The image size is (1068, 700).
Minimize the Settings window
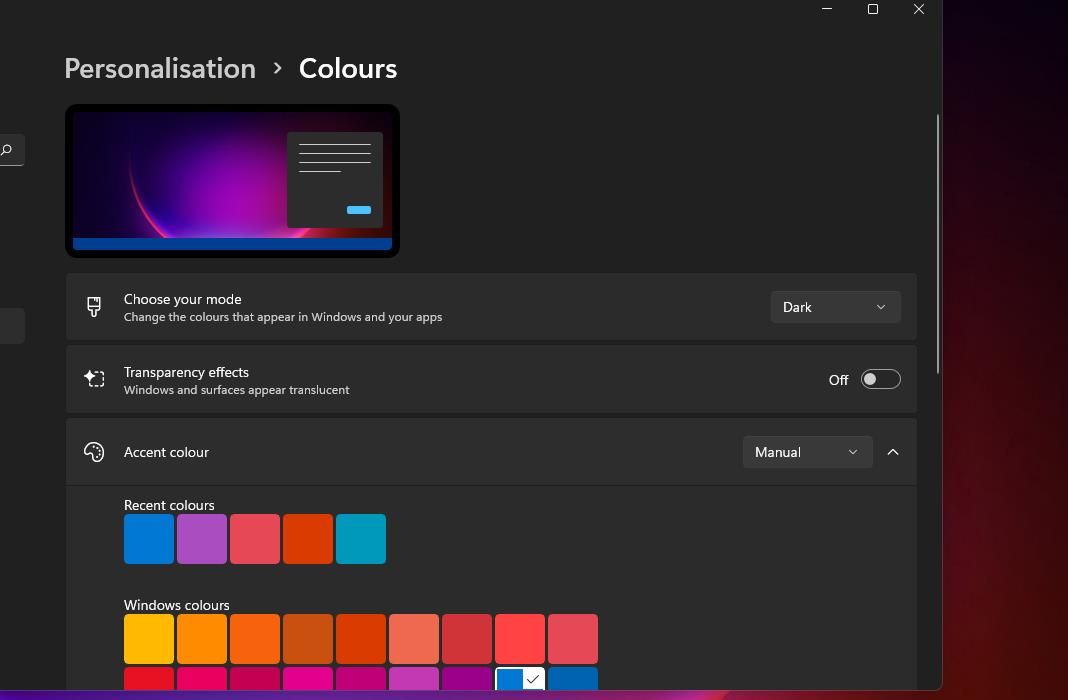pos(826,9)
